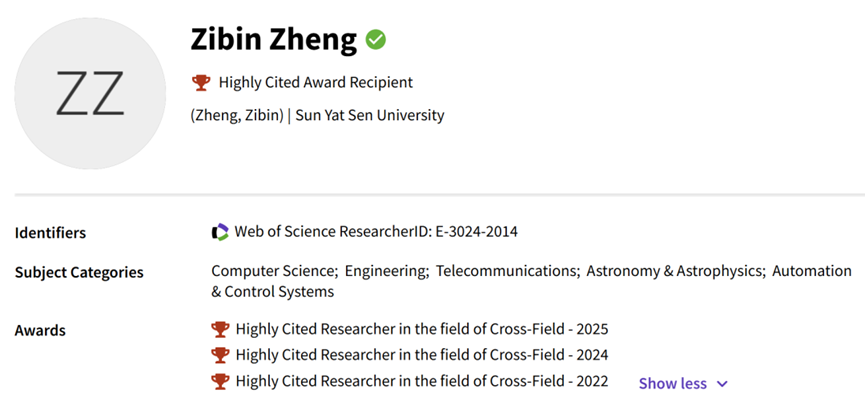Click the green verified checkmark badge

coord(376,40)
